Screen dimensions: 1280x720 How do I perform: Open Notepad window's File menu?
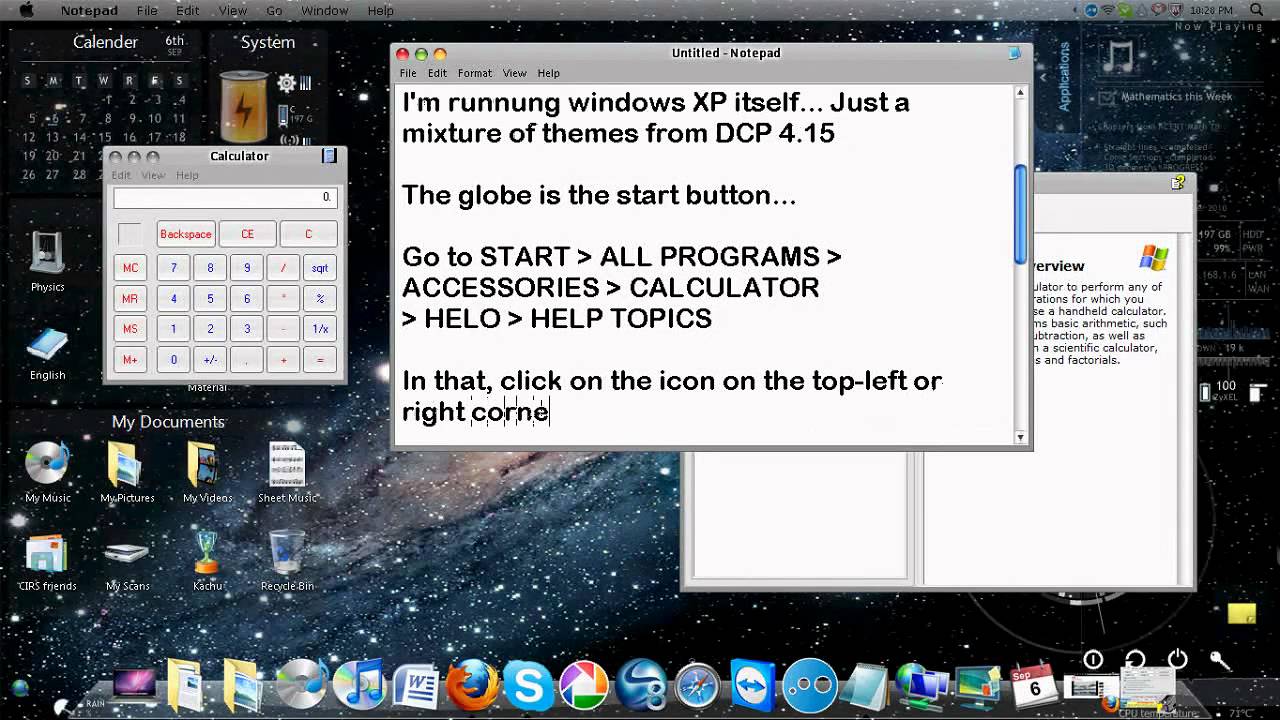tap(408, 73)
